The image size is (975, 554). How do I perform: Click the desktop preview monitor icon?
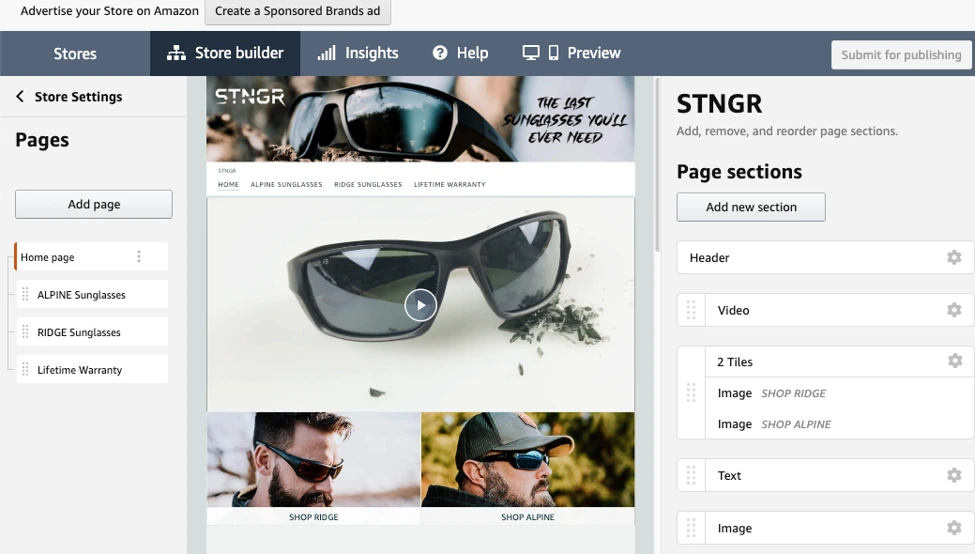[x=530, y=53]
